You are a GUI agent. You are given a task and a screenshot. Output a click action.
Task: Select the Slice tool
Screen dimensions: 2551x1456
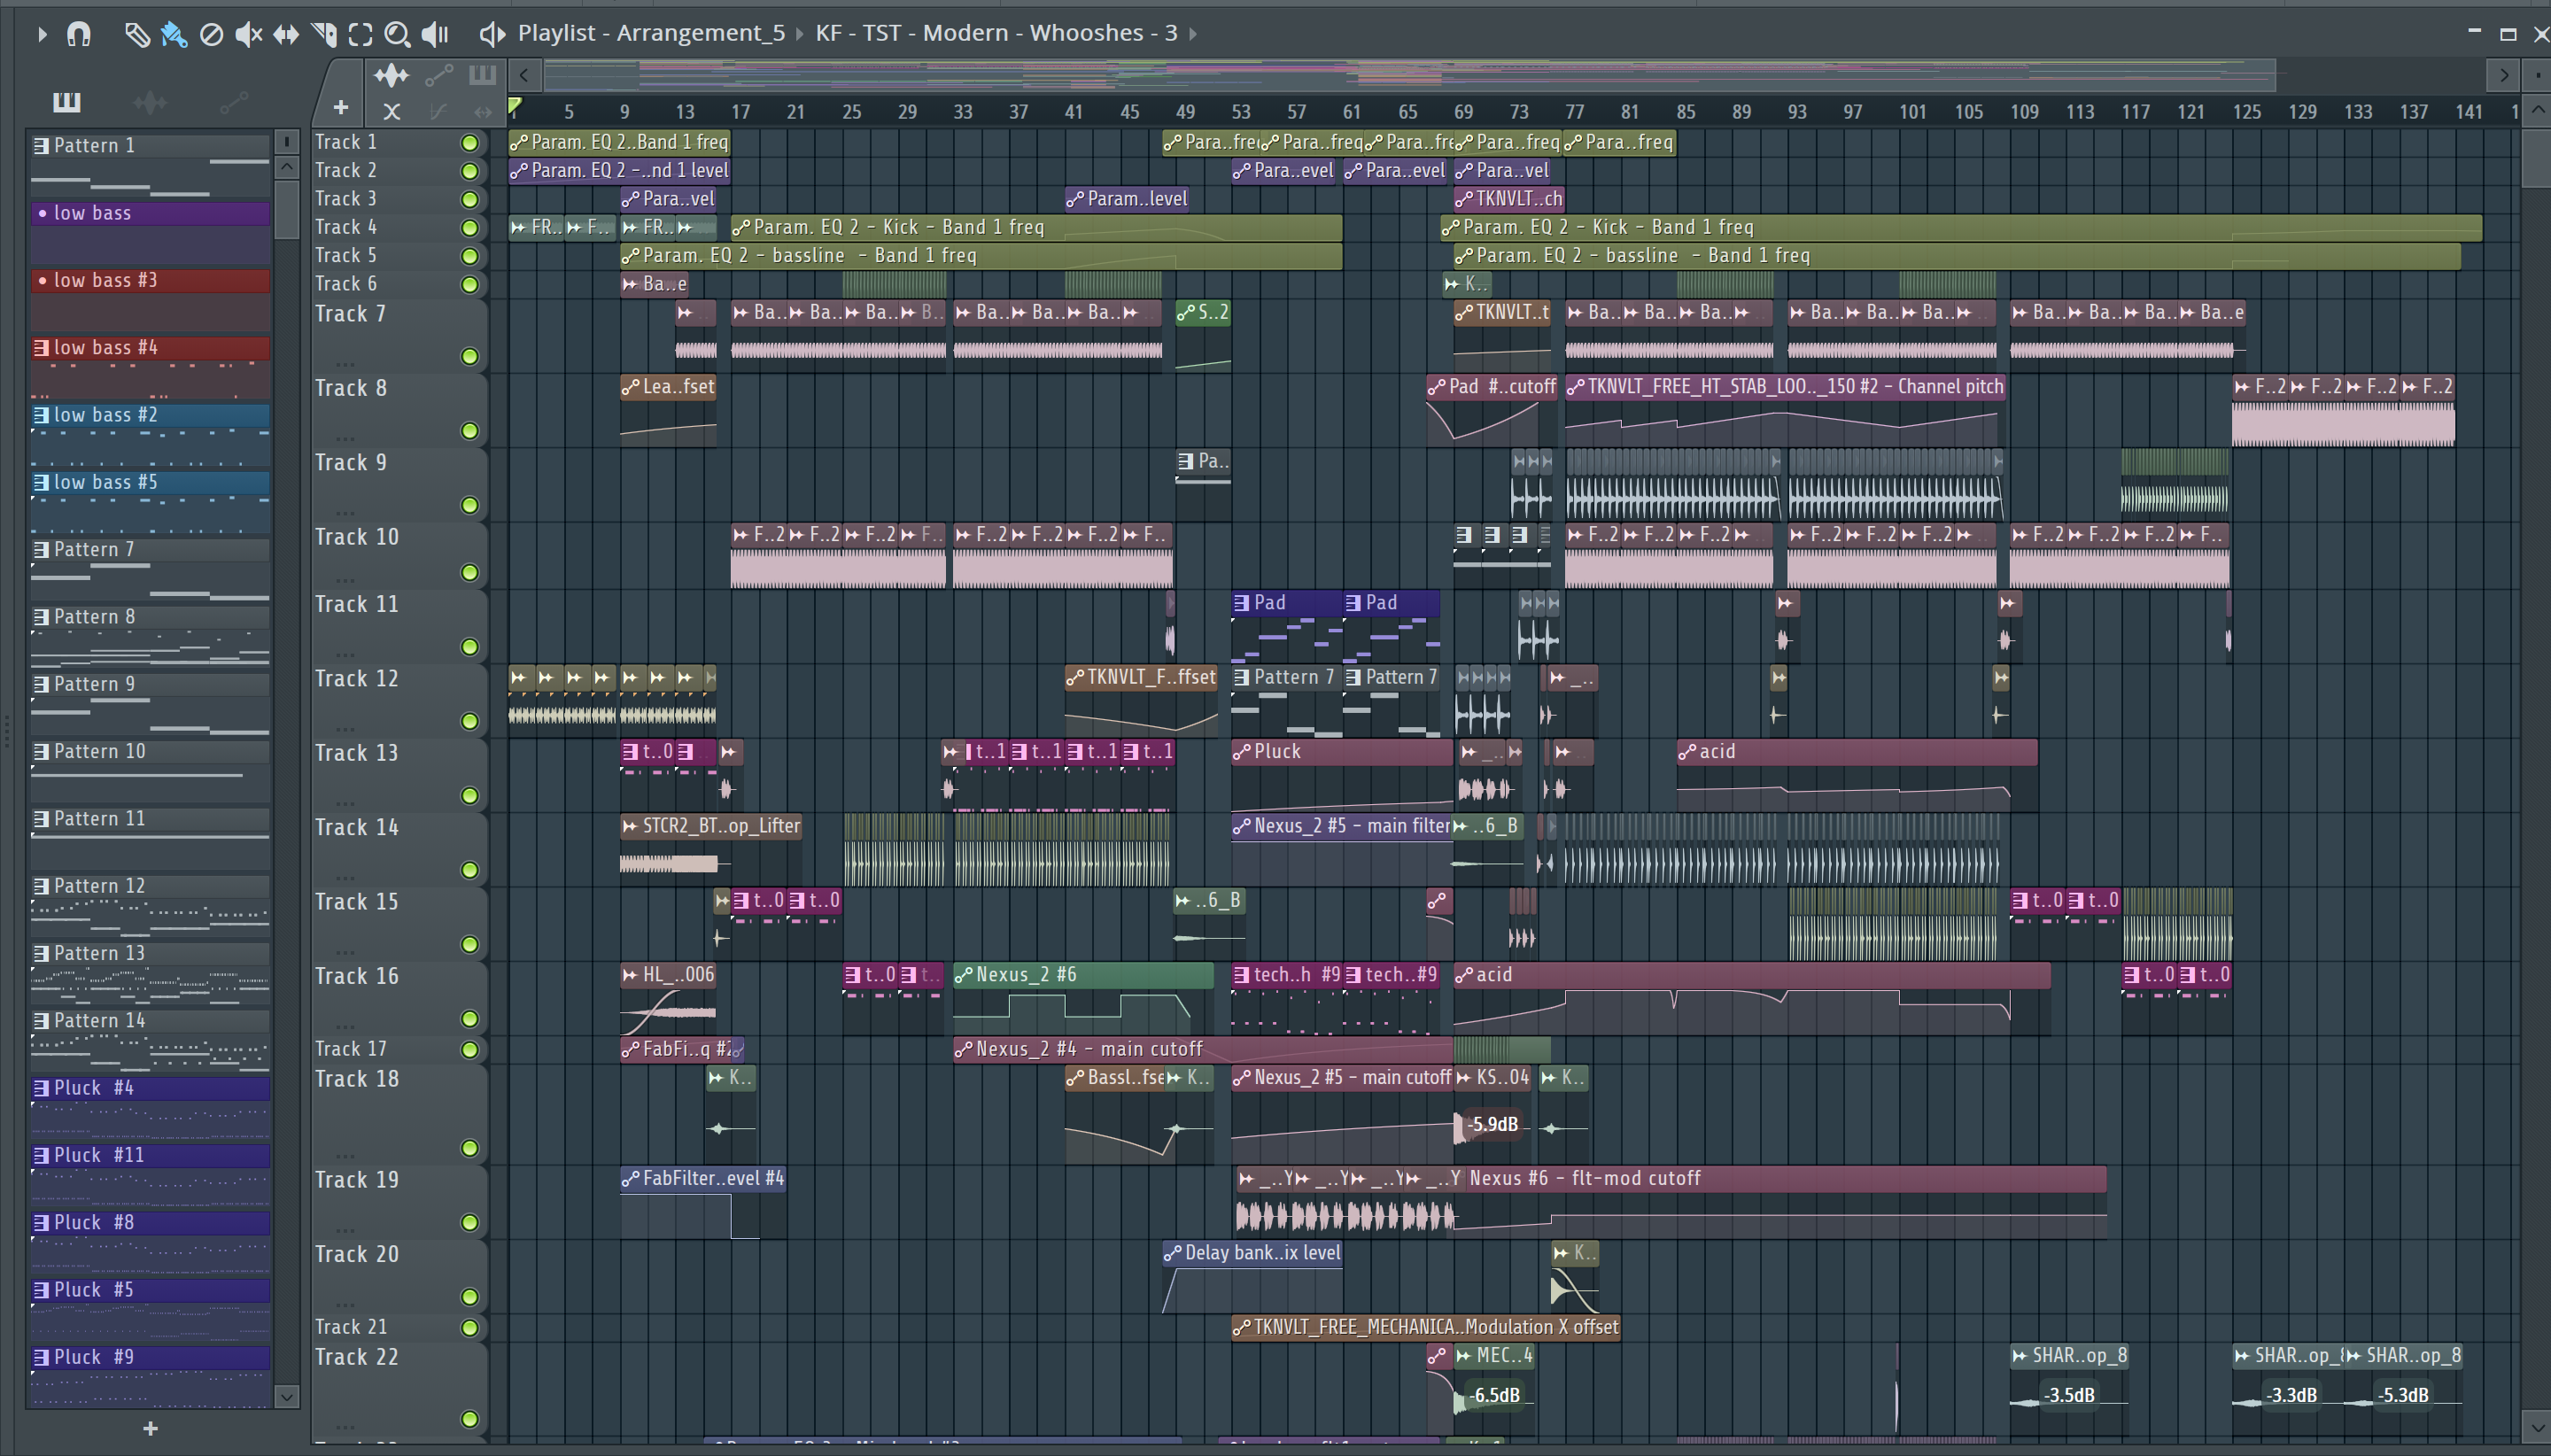click(324, 35)
